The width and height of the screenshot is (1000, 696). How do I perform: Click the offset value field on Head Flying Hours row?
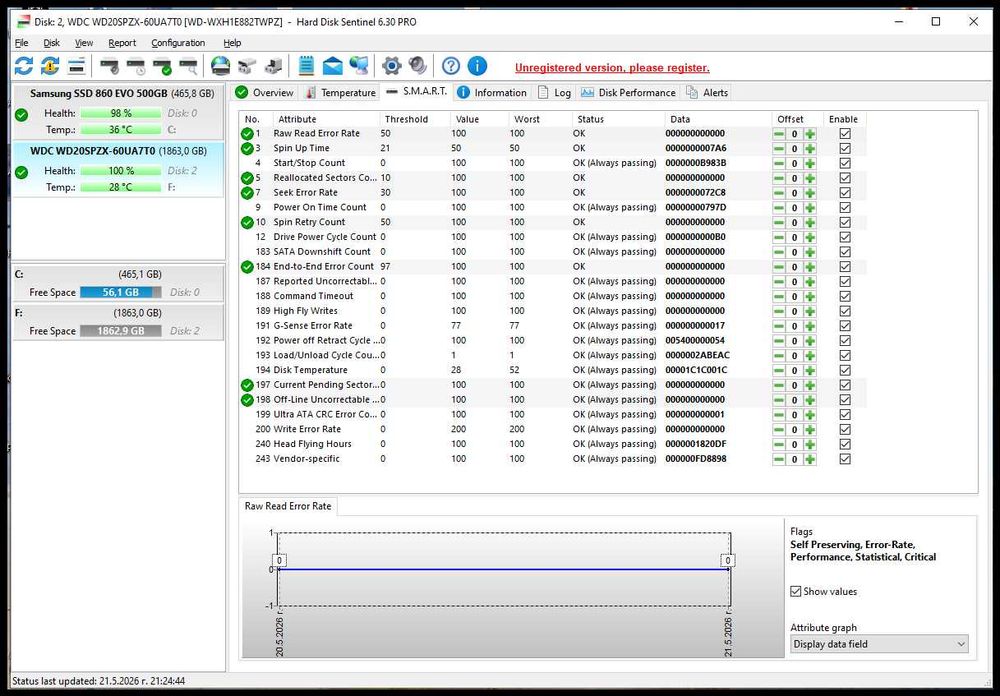pos(794,444)
